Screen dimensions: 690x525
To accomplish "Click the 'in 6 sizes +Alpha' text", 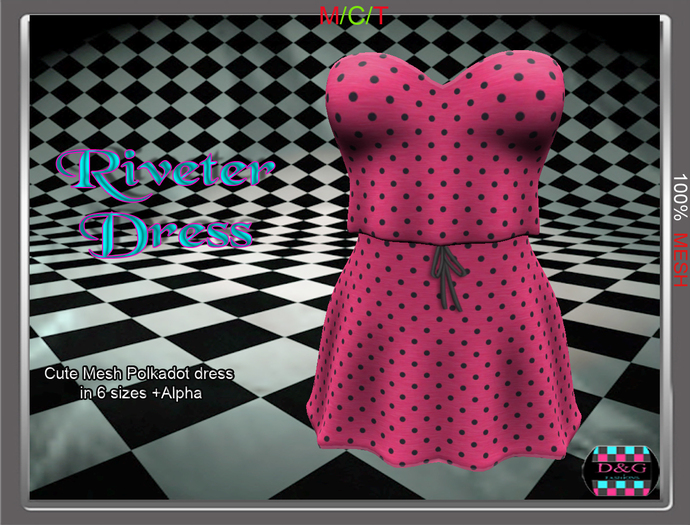I will coord(141,393).
